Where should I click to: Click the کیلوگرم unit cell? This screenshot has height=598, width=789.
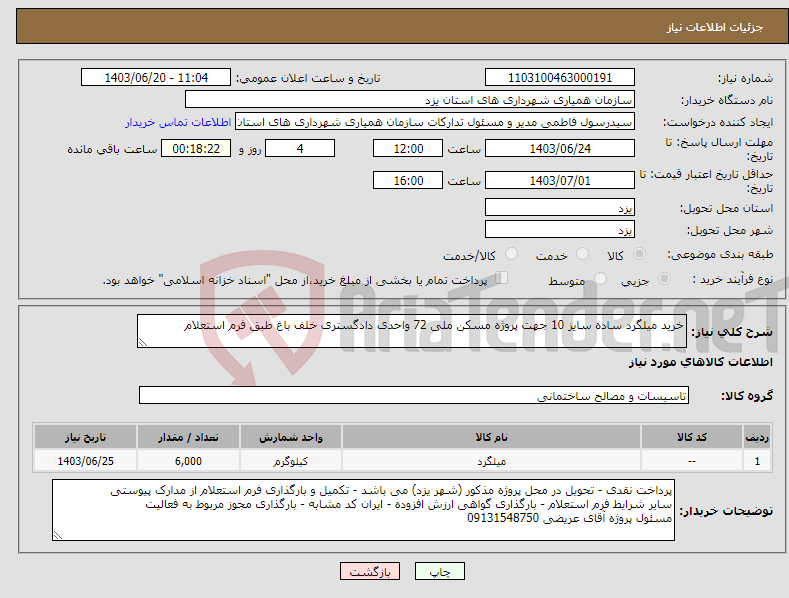click(x=291, y=461)
